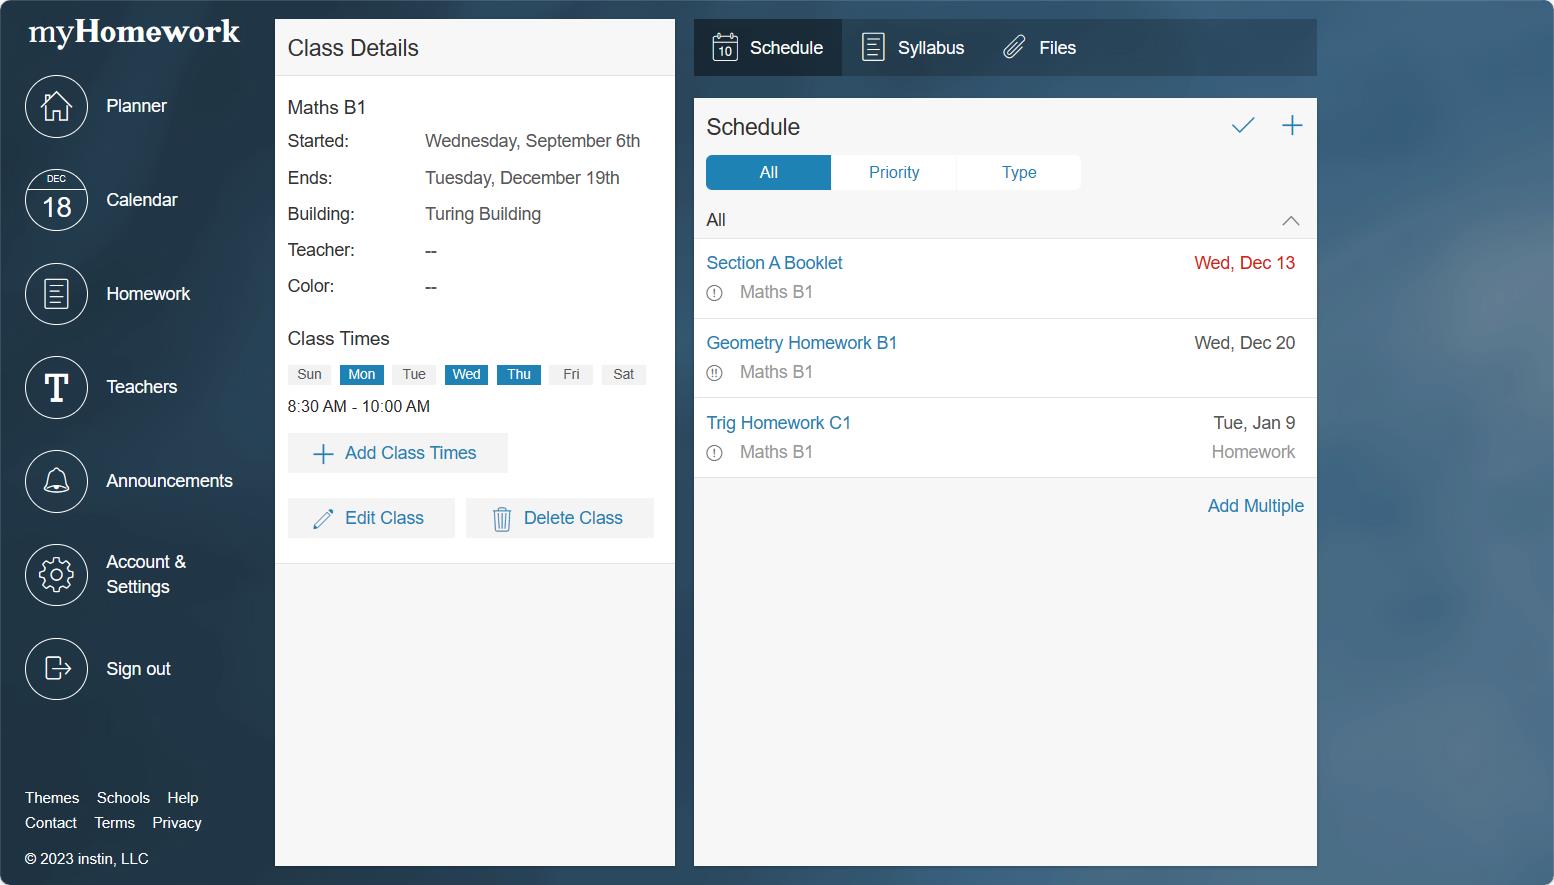
Task: Click the Sign out icon
Action: (x=56, y=669)
